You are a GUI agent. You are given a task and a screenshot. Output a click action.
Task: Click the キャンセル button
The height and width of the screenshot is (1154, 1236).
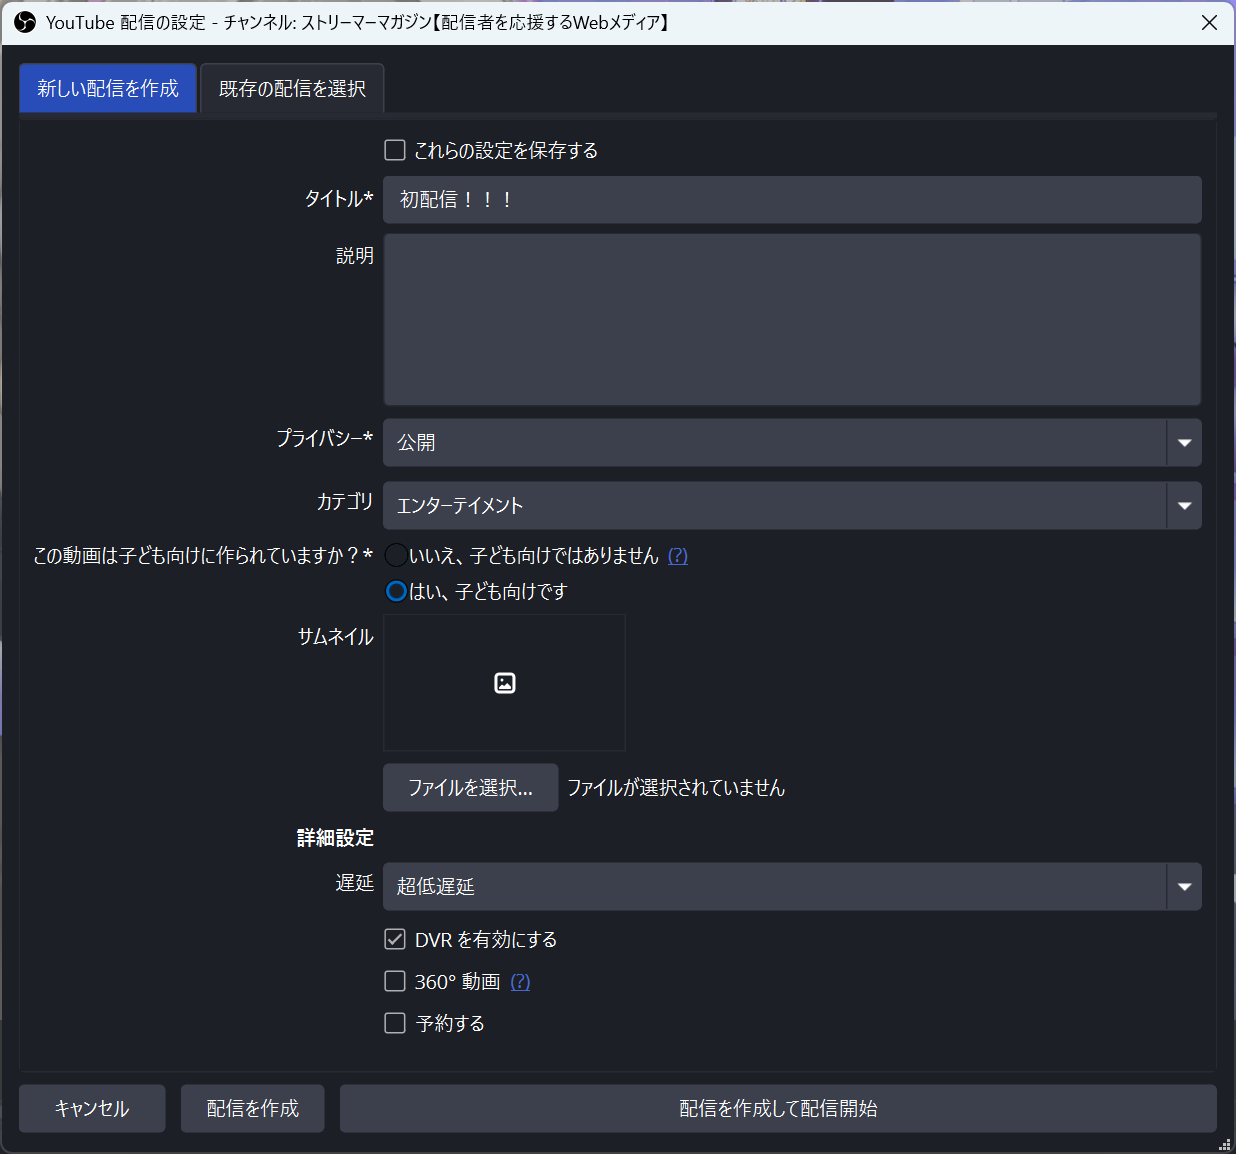(x=92, y=1108)
